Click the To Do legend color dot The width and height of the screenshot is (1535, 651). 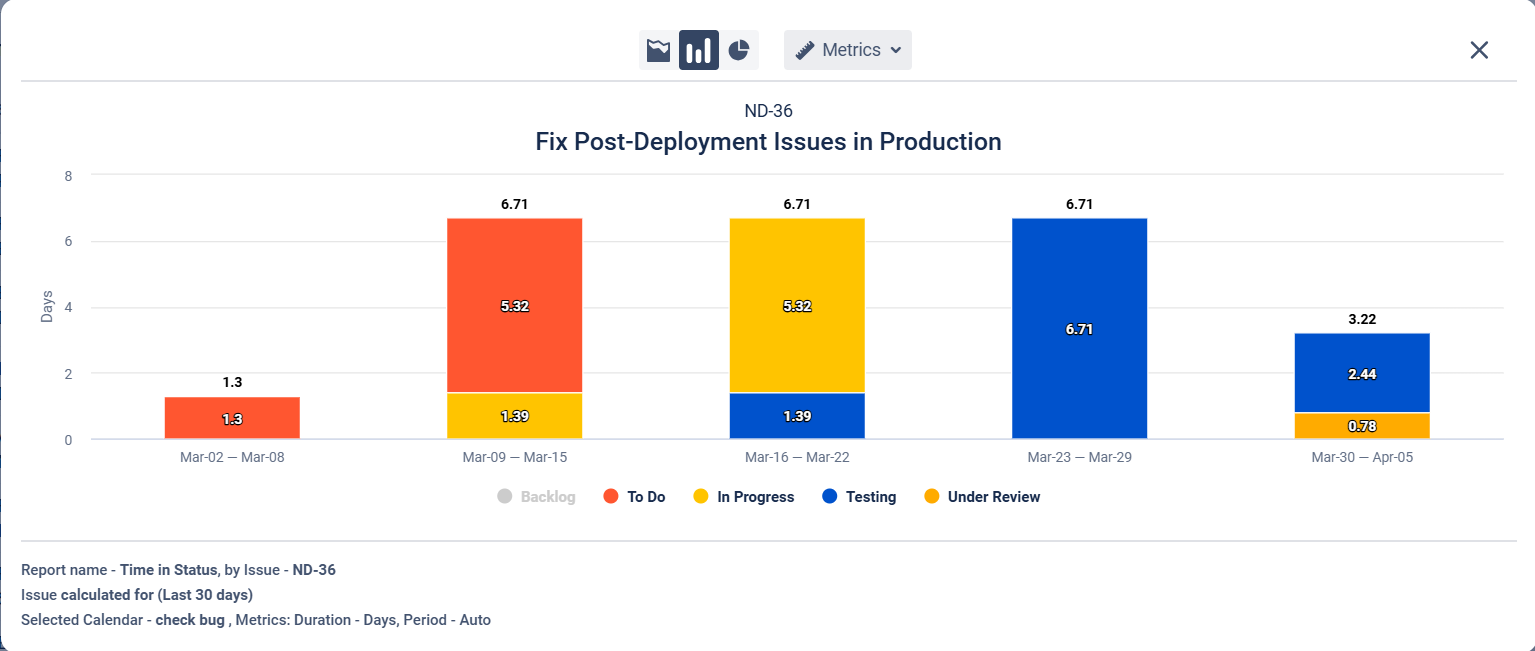tap(611, 497)
